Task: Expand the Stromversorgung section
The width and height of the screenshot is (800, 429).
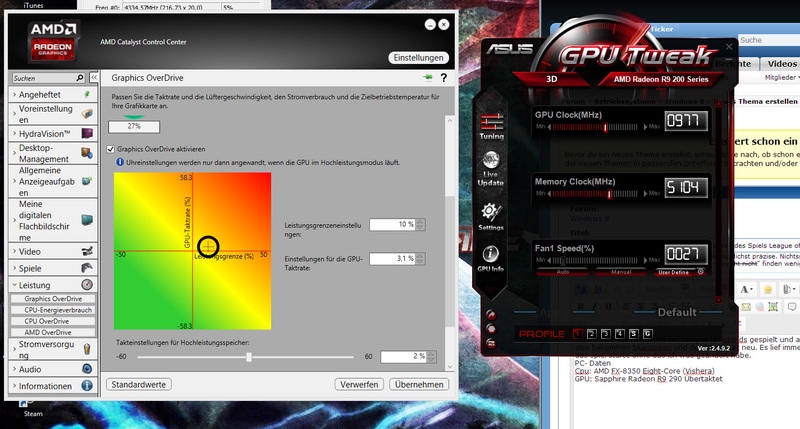Action: coord(53,349)
